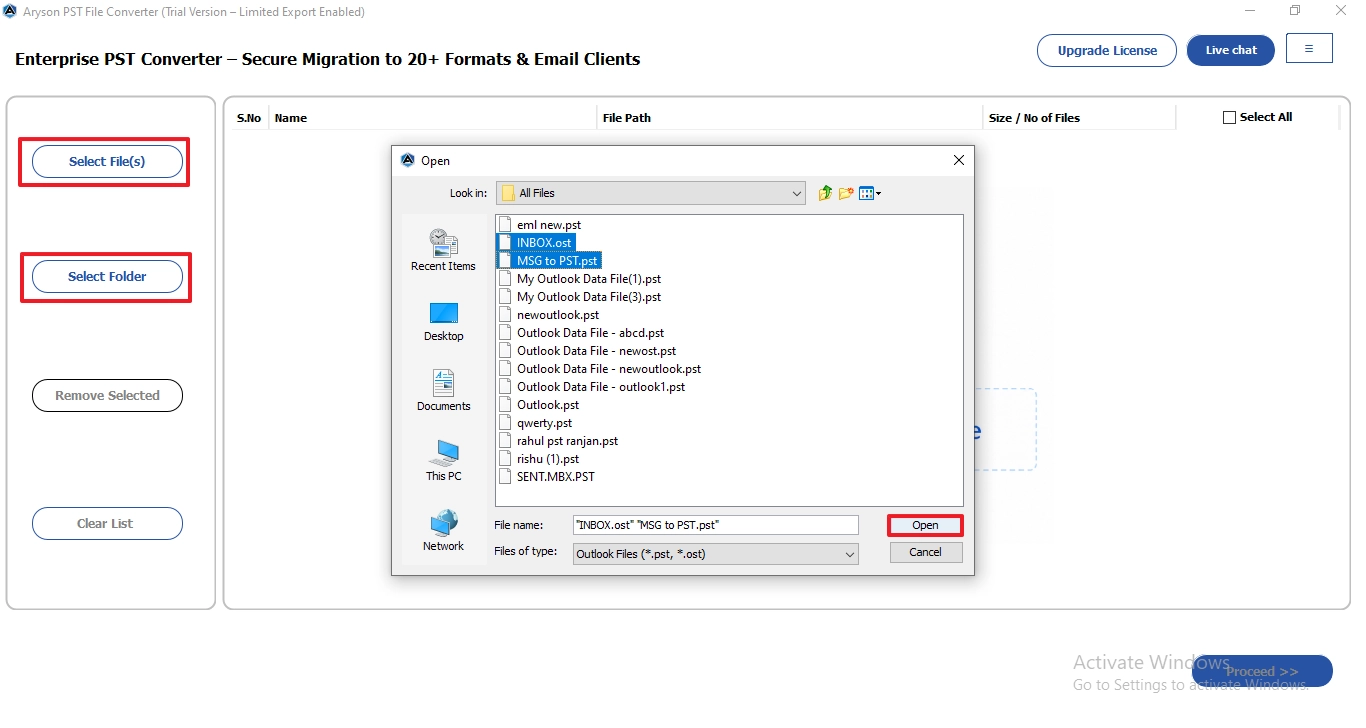Select newoutlook.pst file

pos(558,315)
